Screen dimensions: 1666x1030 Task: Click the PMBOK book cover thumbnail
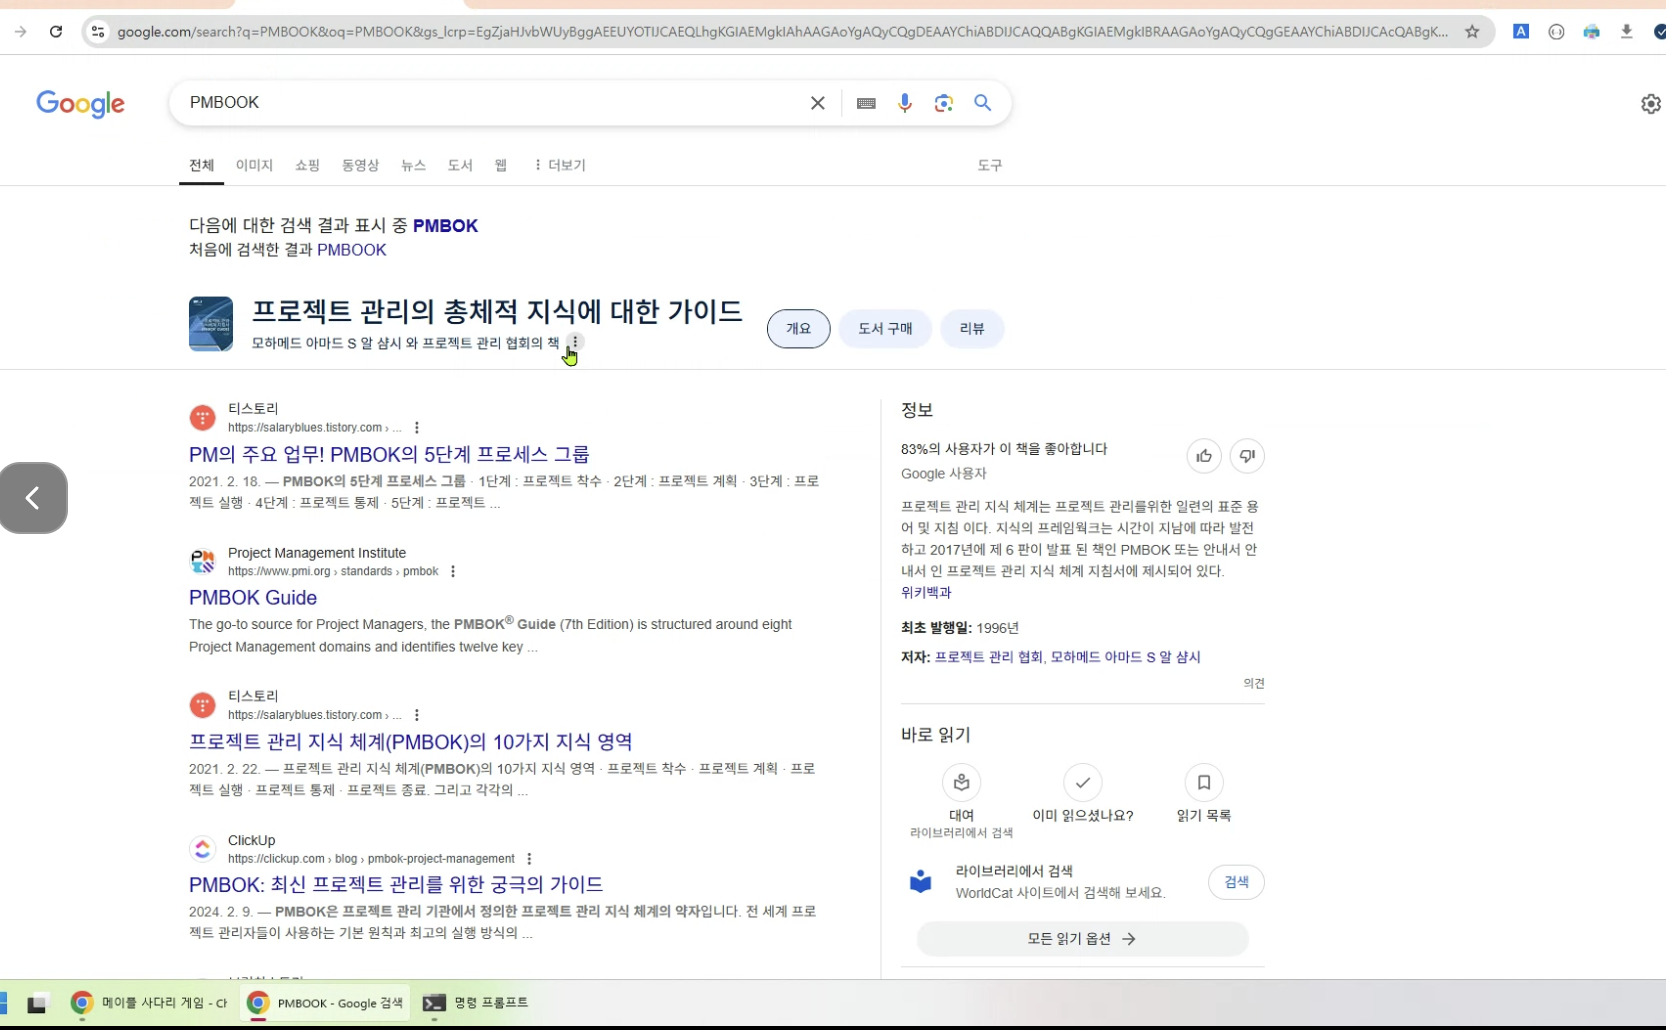click(211, 324)
